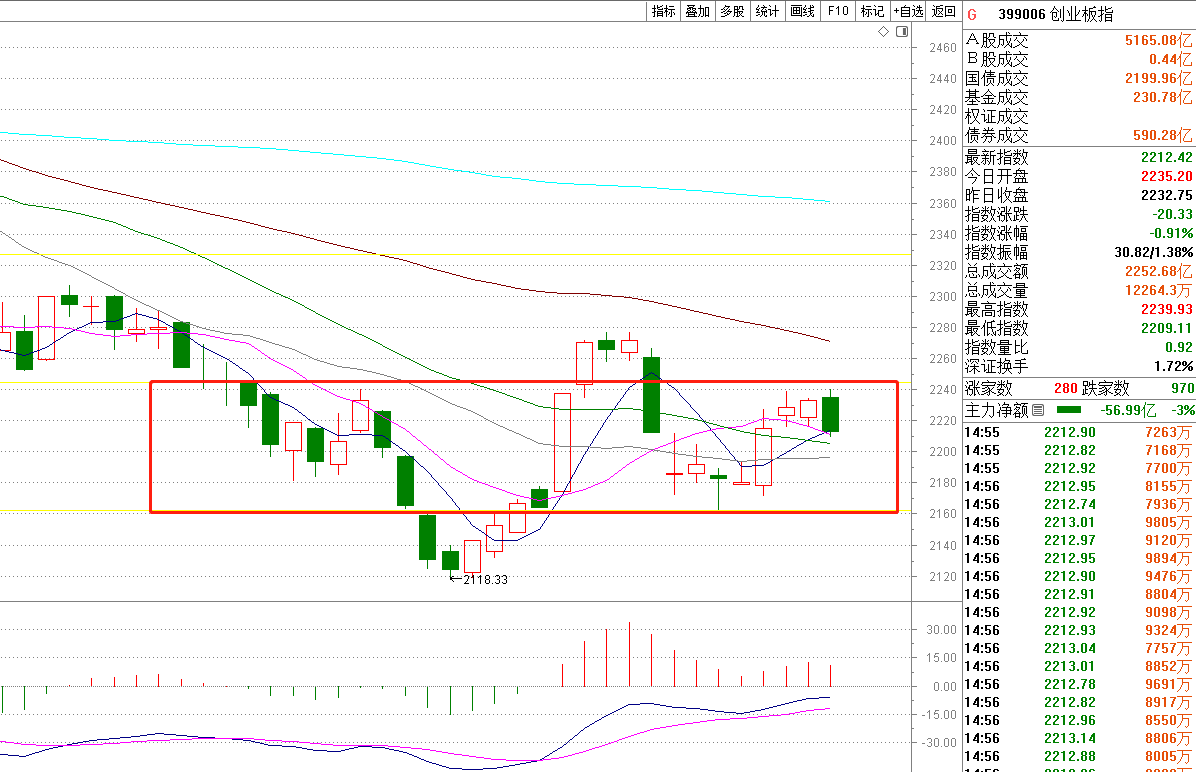This screenshot has height=772, width=1196.
Task: Click the 指数量比 value 0.92
Action: click(x=1178, y=347)
